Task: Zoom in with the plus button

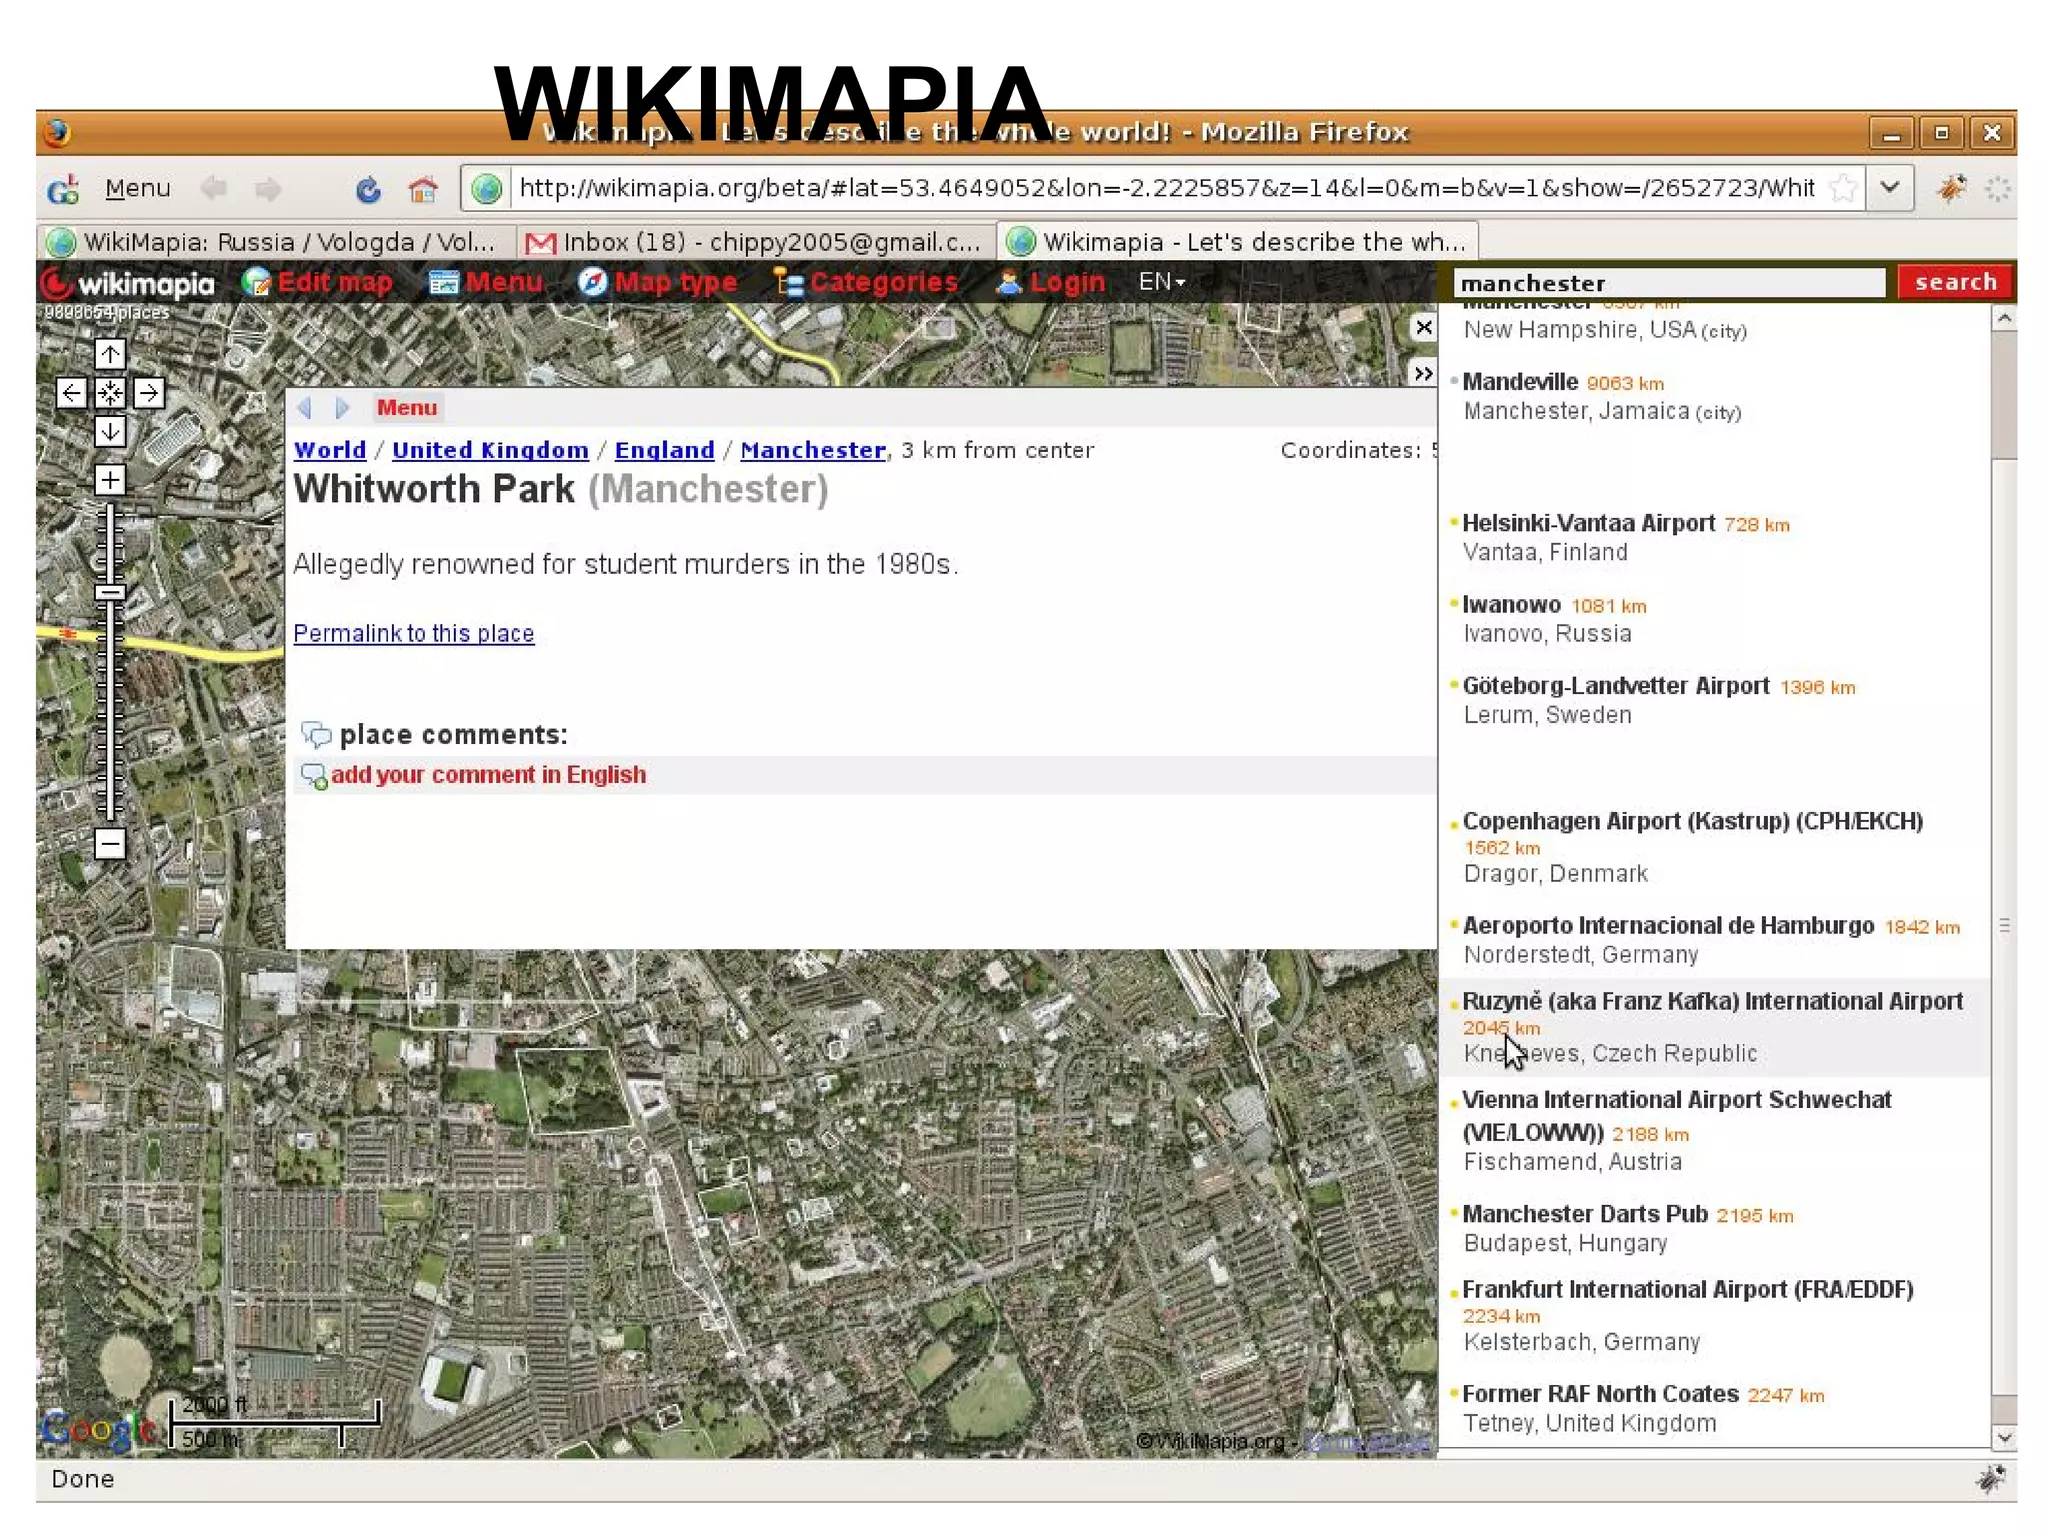Action: pyautogui.click(x=110, y=480)
